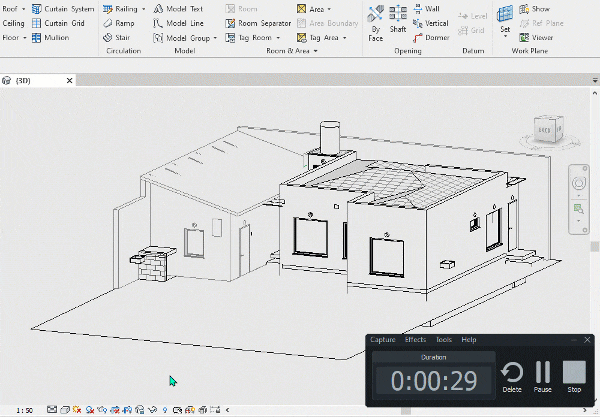Close the {3D} view tab
The width and height of the screenshot is (600, 417).
click(69, 80)
